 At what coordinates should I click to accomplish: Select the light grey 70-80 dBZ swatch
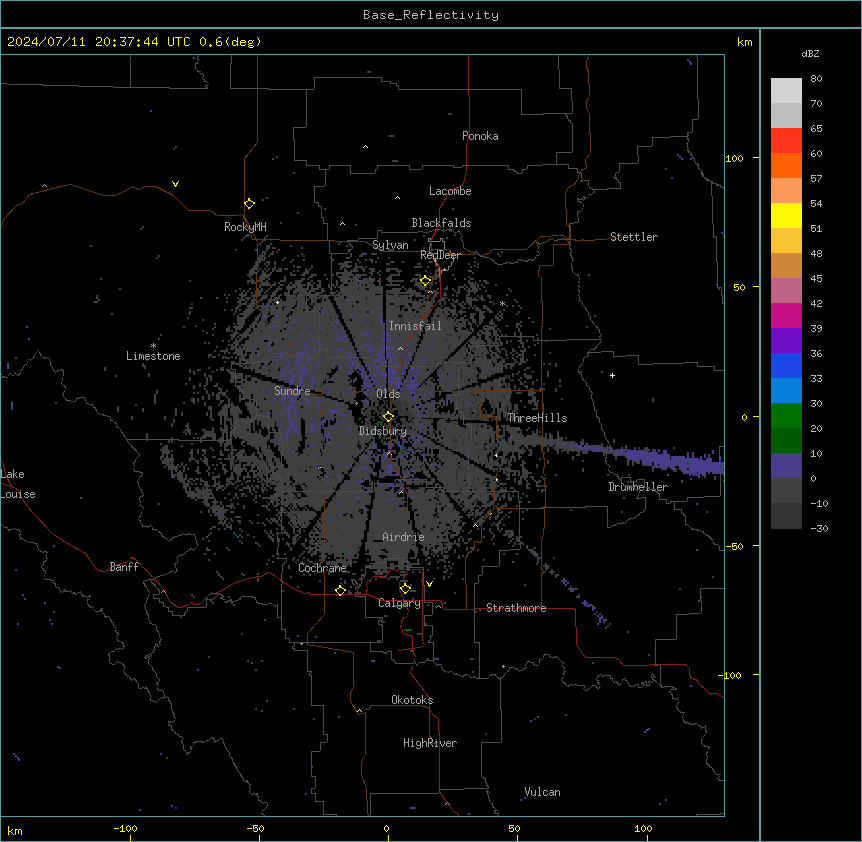(x=786, y=91)
